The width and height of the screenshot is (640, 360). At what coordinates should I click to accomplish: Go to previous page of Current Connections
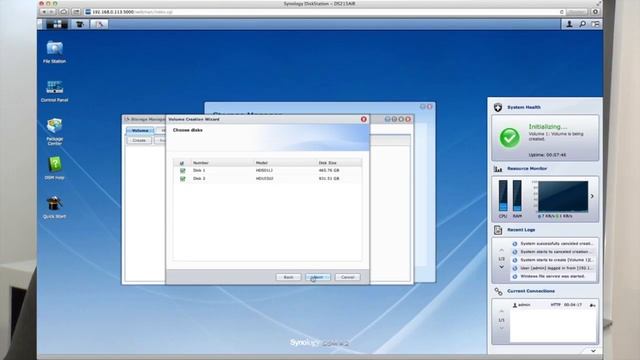(x=502, y=311)
